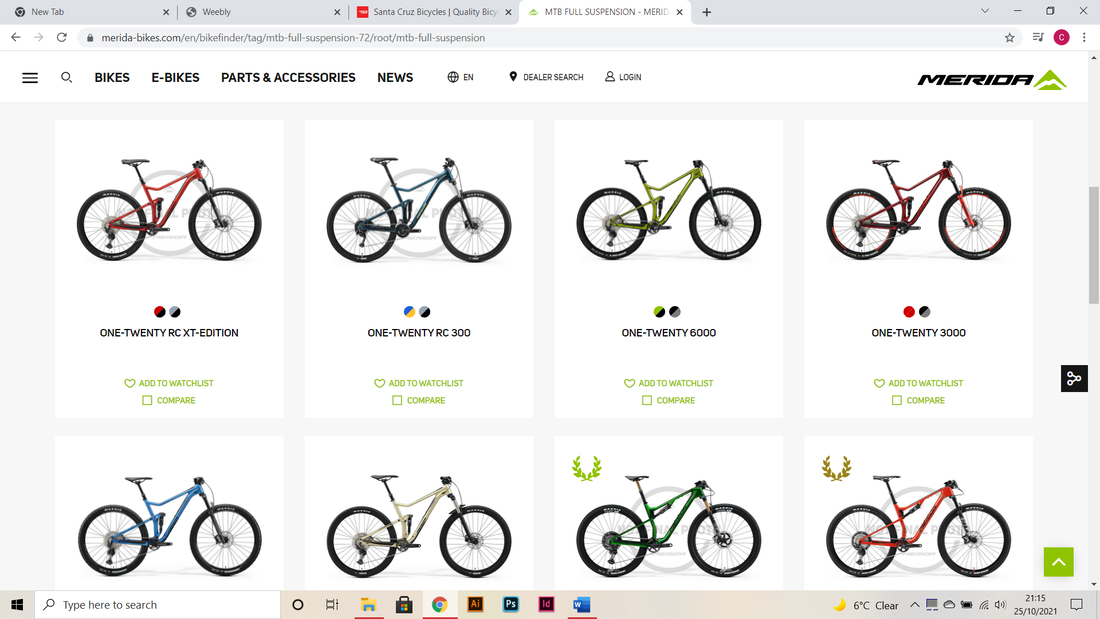Open the language globe selector EN
The image size is (1100, 619).
click(x=460, y=77)
